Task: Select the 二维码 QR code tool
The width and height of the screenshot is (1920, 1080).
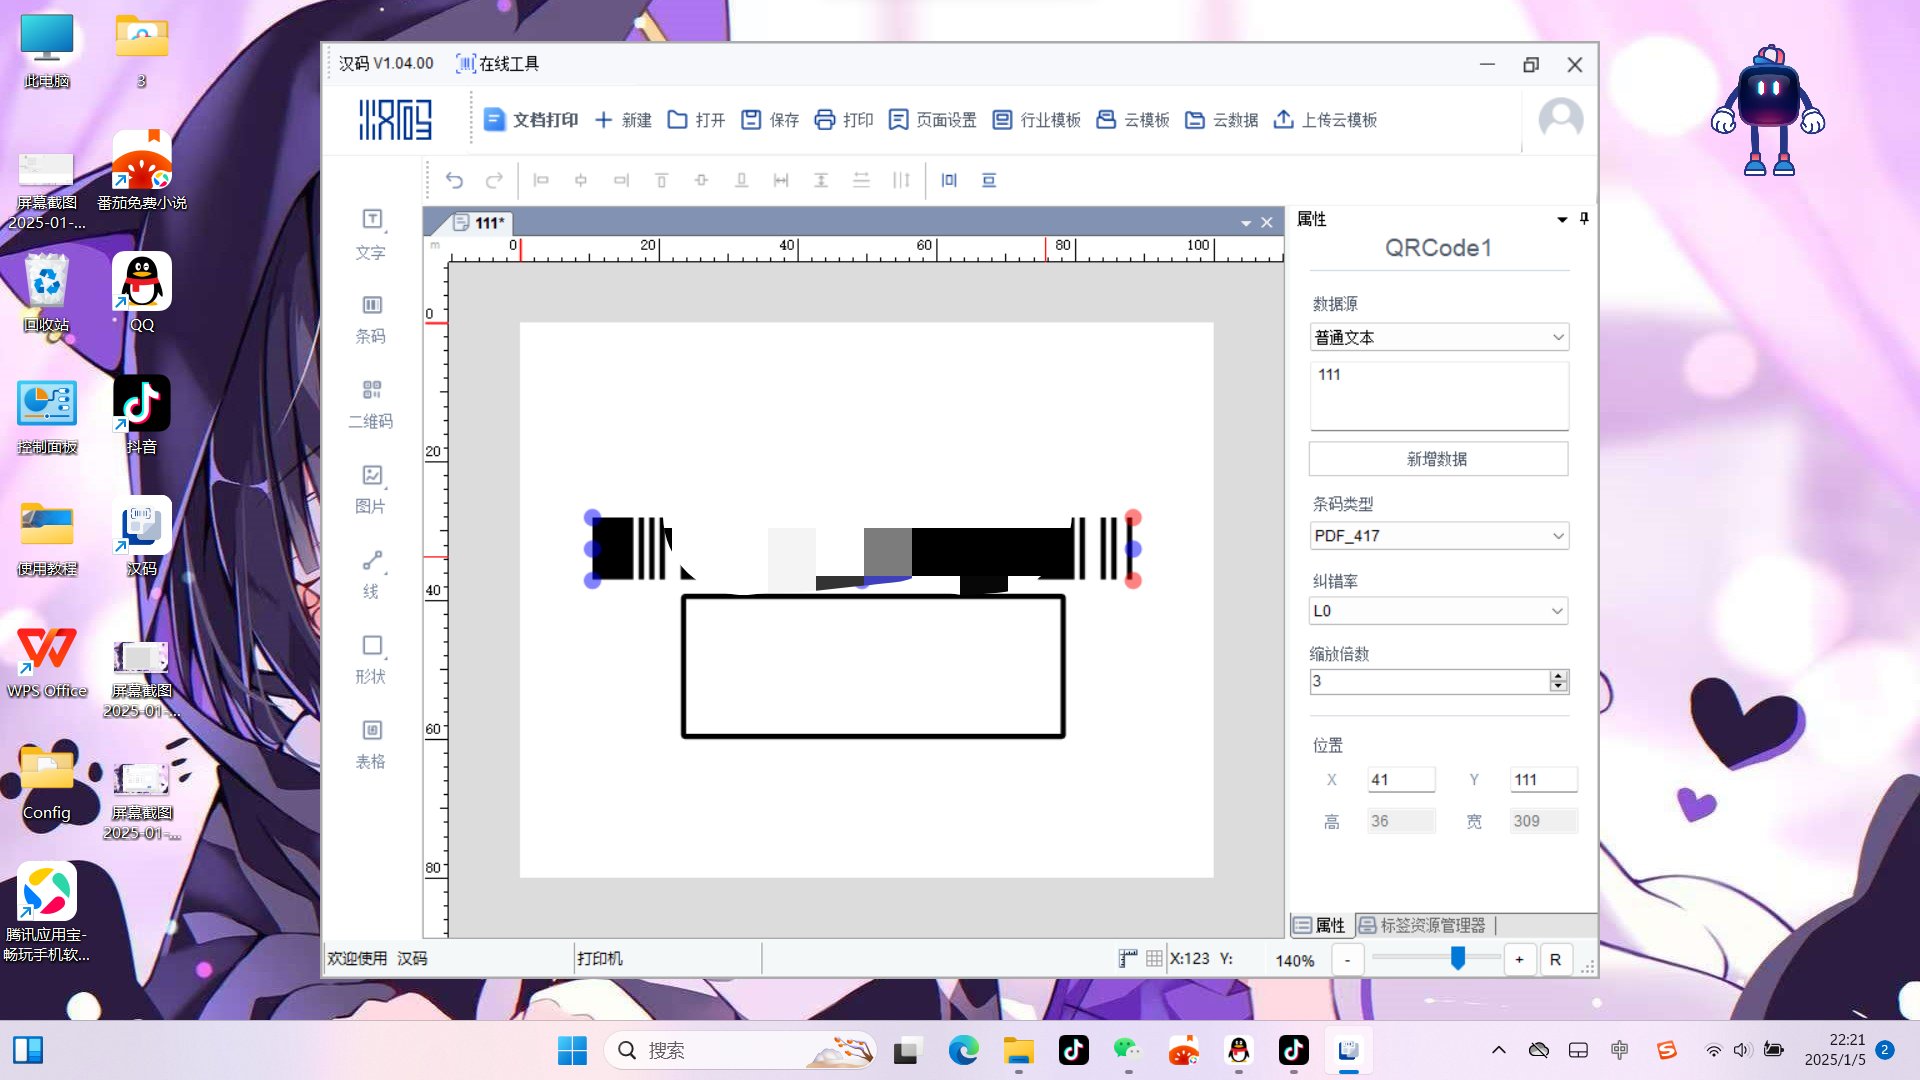Action: [x=371, y=404]
